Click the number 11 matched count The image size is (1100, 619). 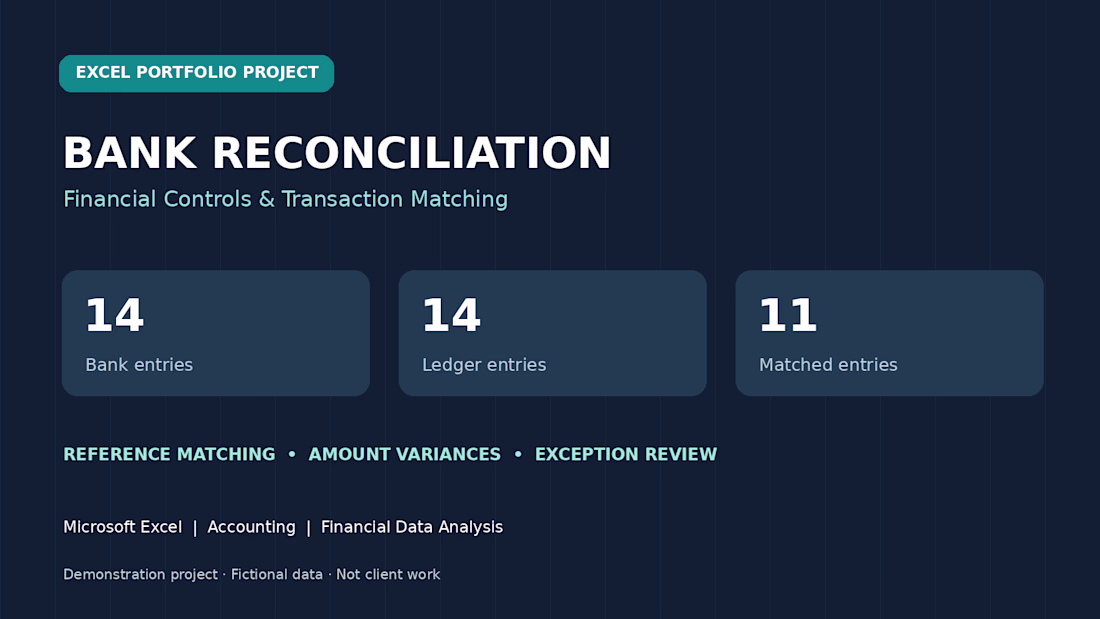tap(788, 315)
